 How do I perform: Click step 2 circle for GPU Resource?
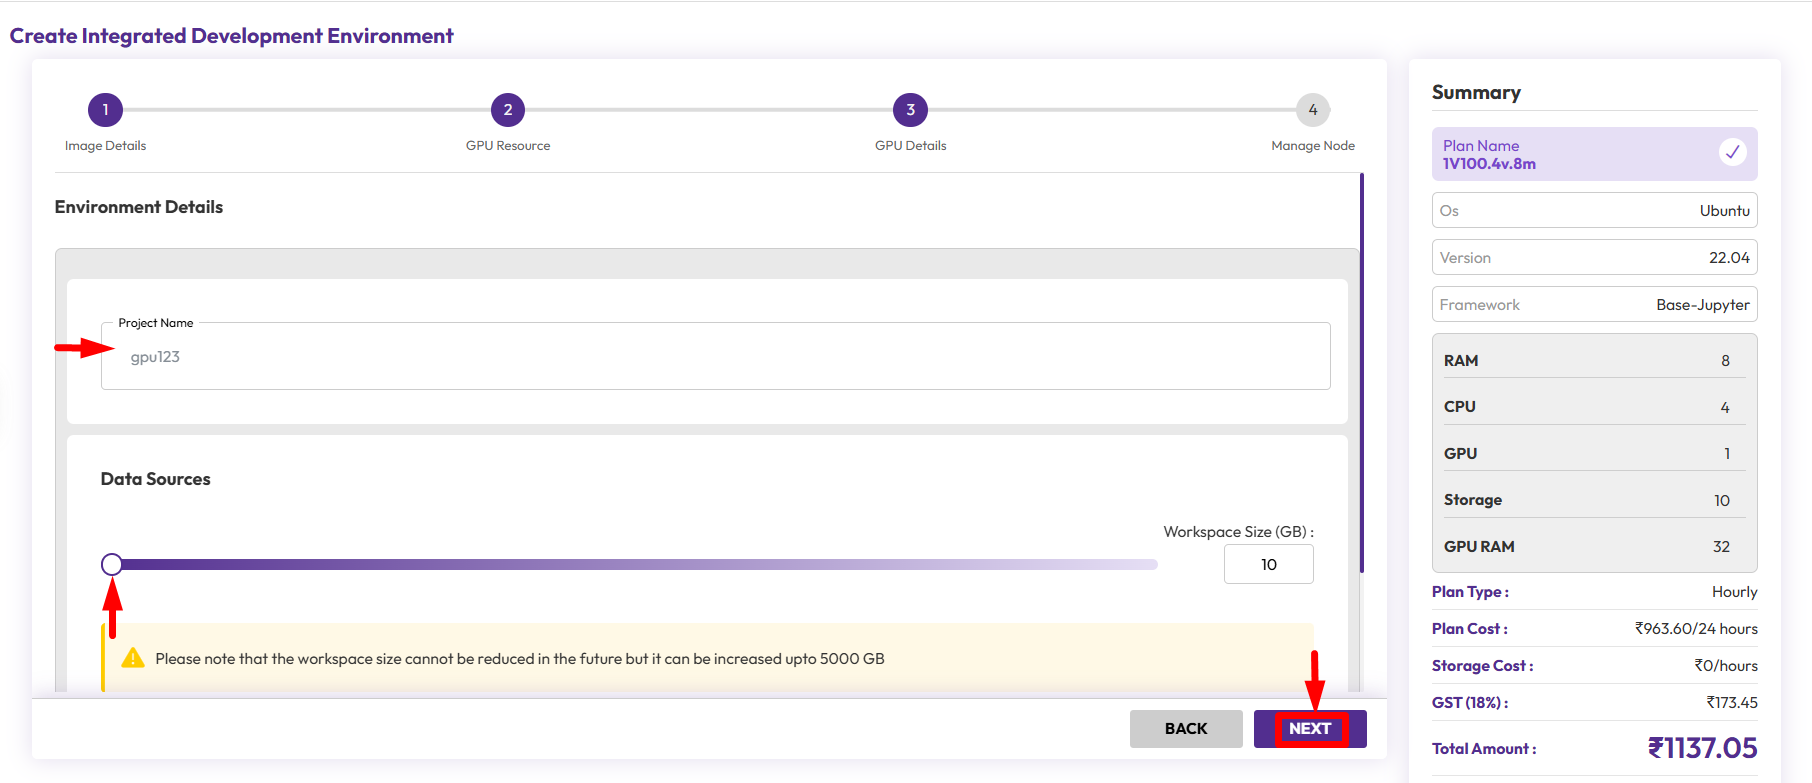pos(508,110)
